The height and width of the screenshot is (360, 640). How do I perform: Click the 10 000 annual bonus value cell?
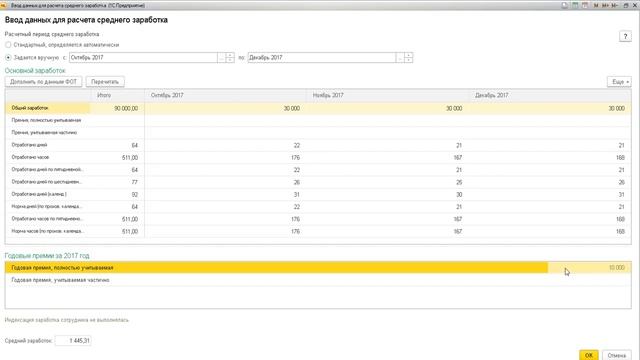pyautogui.click(x=589, y=268)
